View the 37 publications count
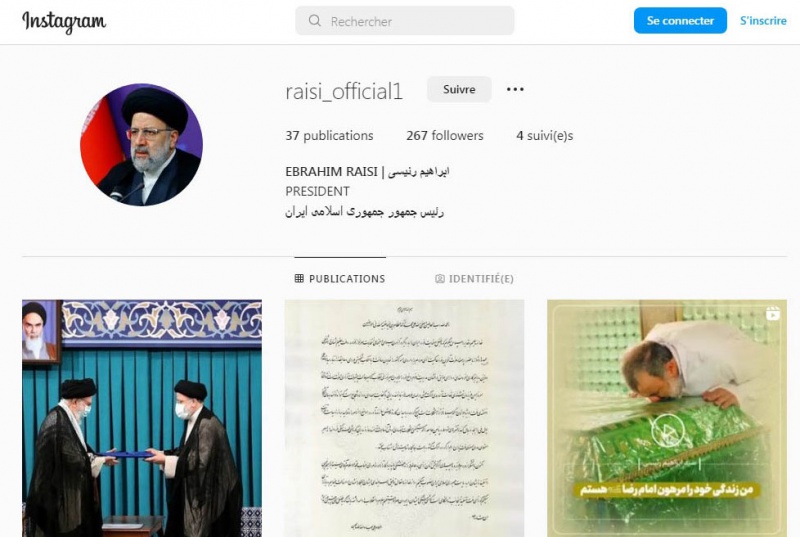Viewport: 800px width, 537px height. pos(329,136)
